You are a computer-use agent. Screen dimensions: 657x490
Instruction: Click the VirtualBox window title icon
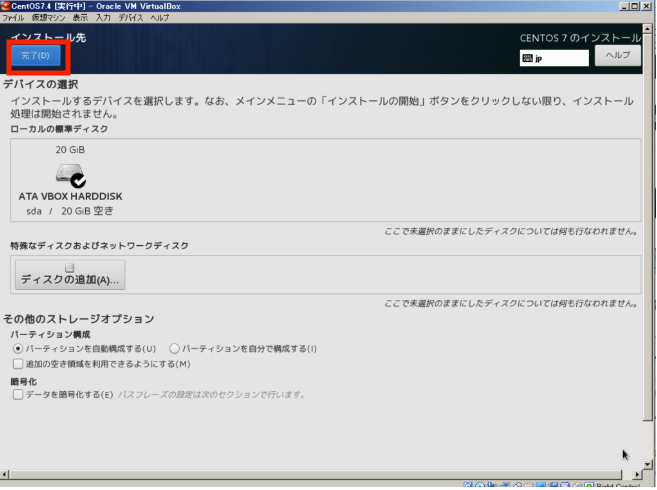(5, 6)
